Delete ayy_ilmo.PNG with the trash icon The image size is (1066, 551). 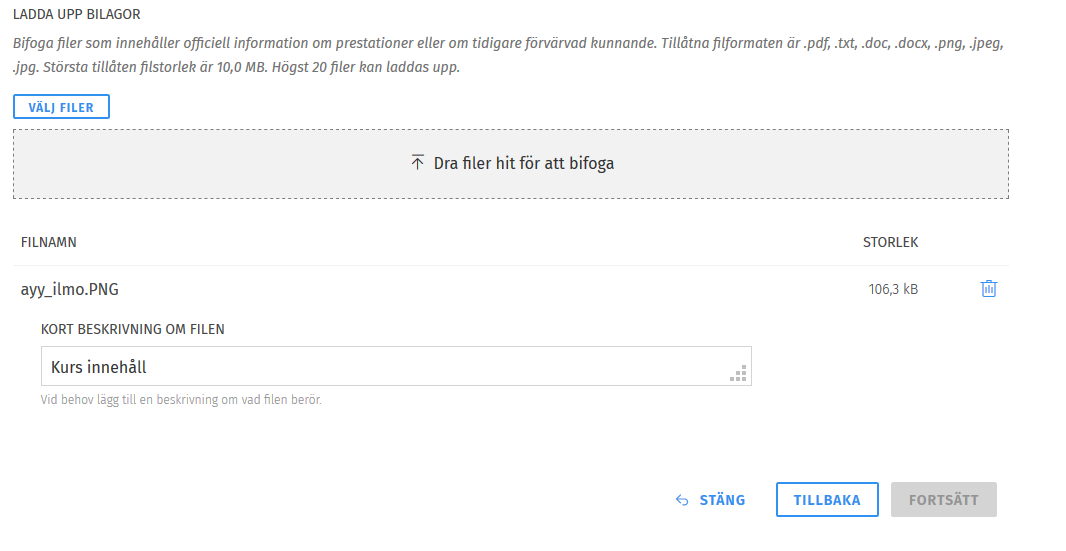pos(988,289)
